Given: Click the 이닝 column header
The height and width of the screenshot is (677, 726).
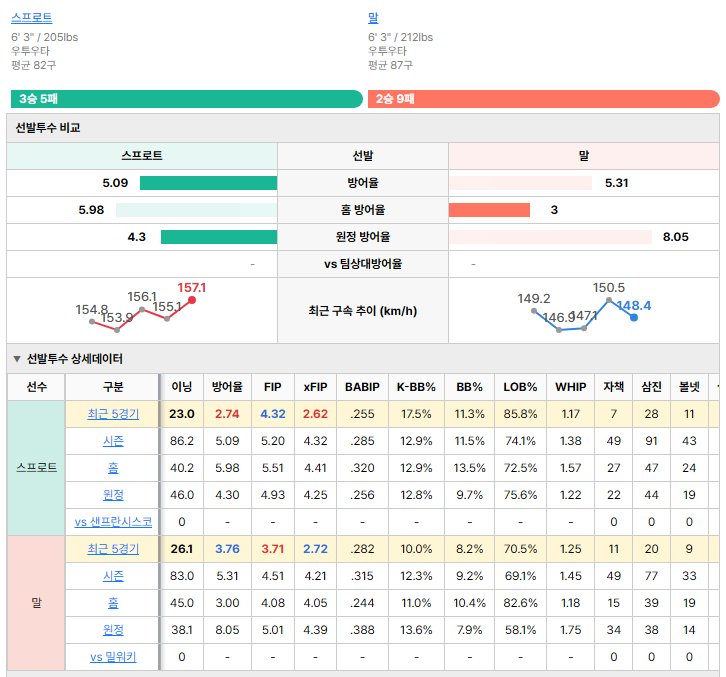Looking at the screenshot, I should coord(182,387).
